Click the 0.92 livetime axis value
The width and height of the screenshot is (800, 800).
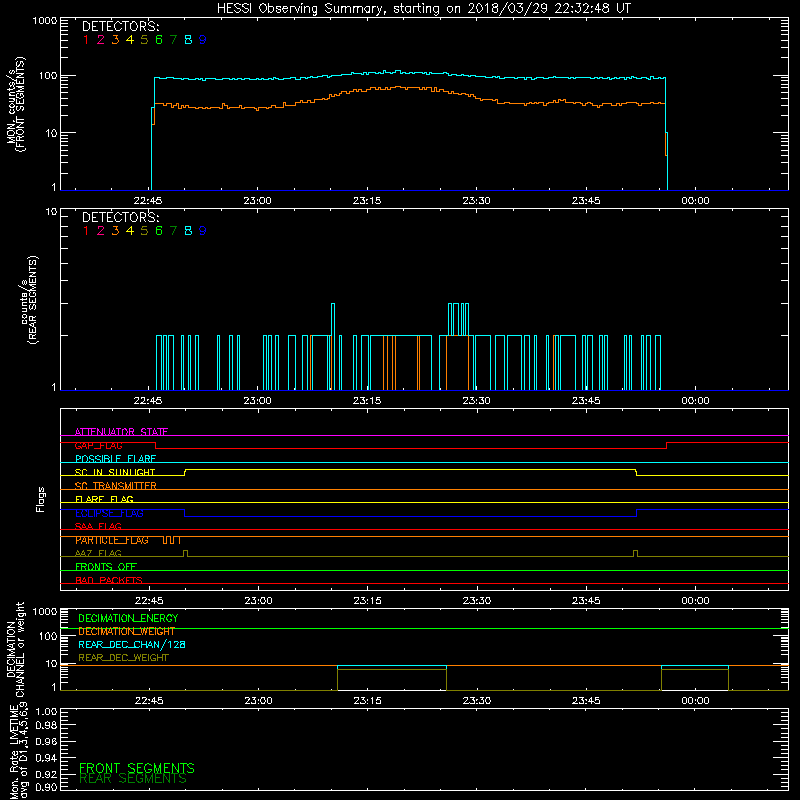coord(46,773)
